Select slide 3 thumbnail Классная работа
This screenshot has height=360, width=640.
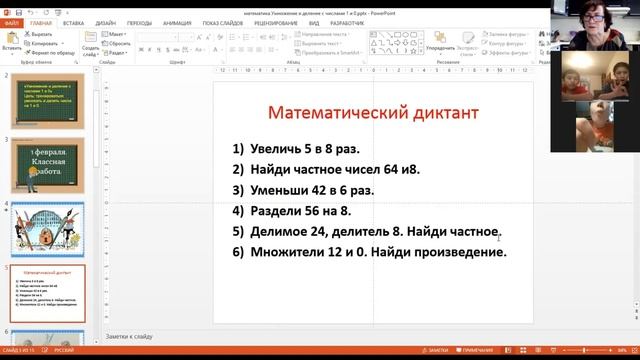48,165
